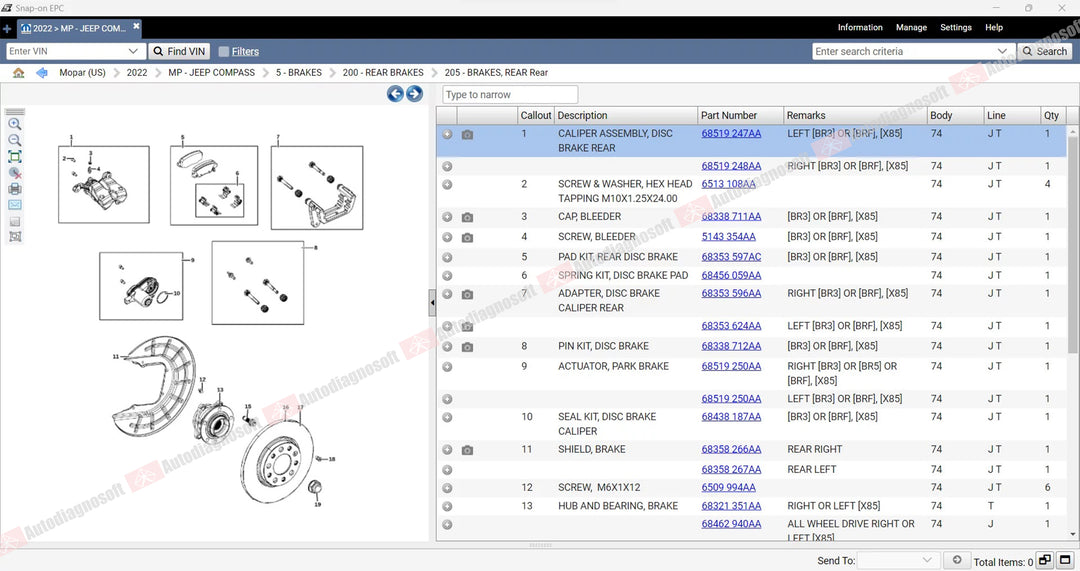This screenshot has height=571, width=1080.
Task: Open the Filters link
Action: click(245, 52)
